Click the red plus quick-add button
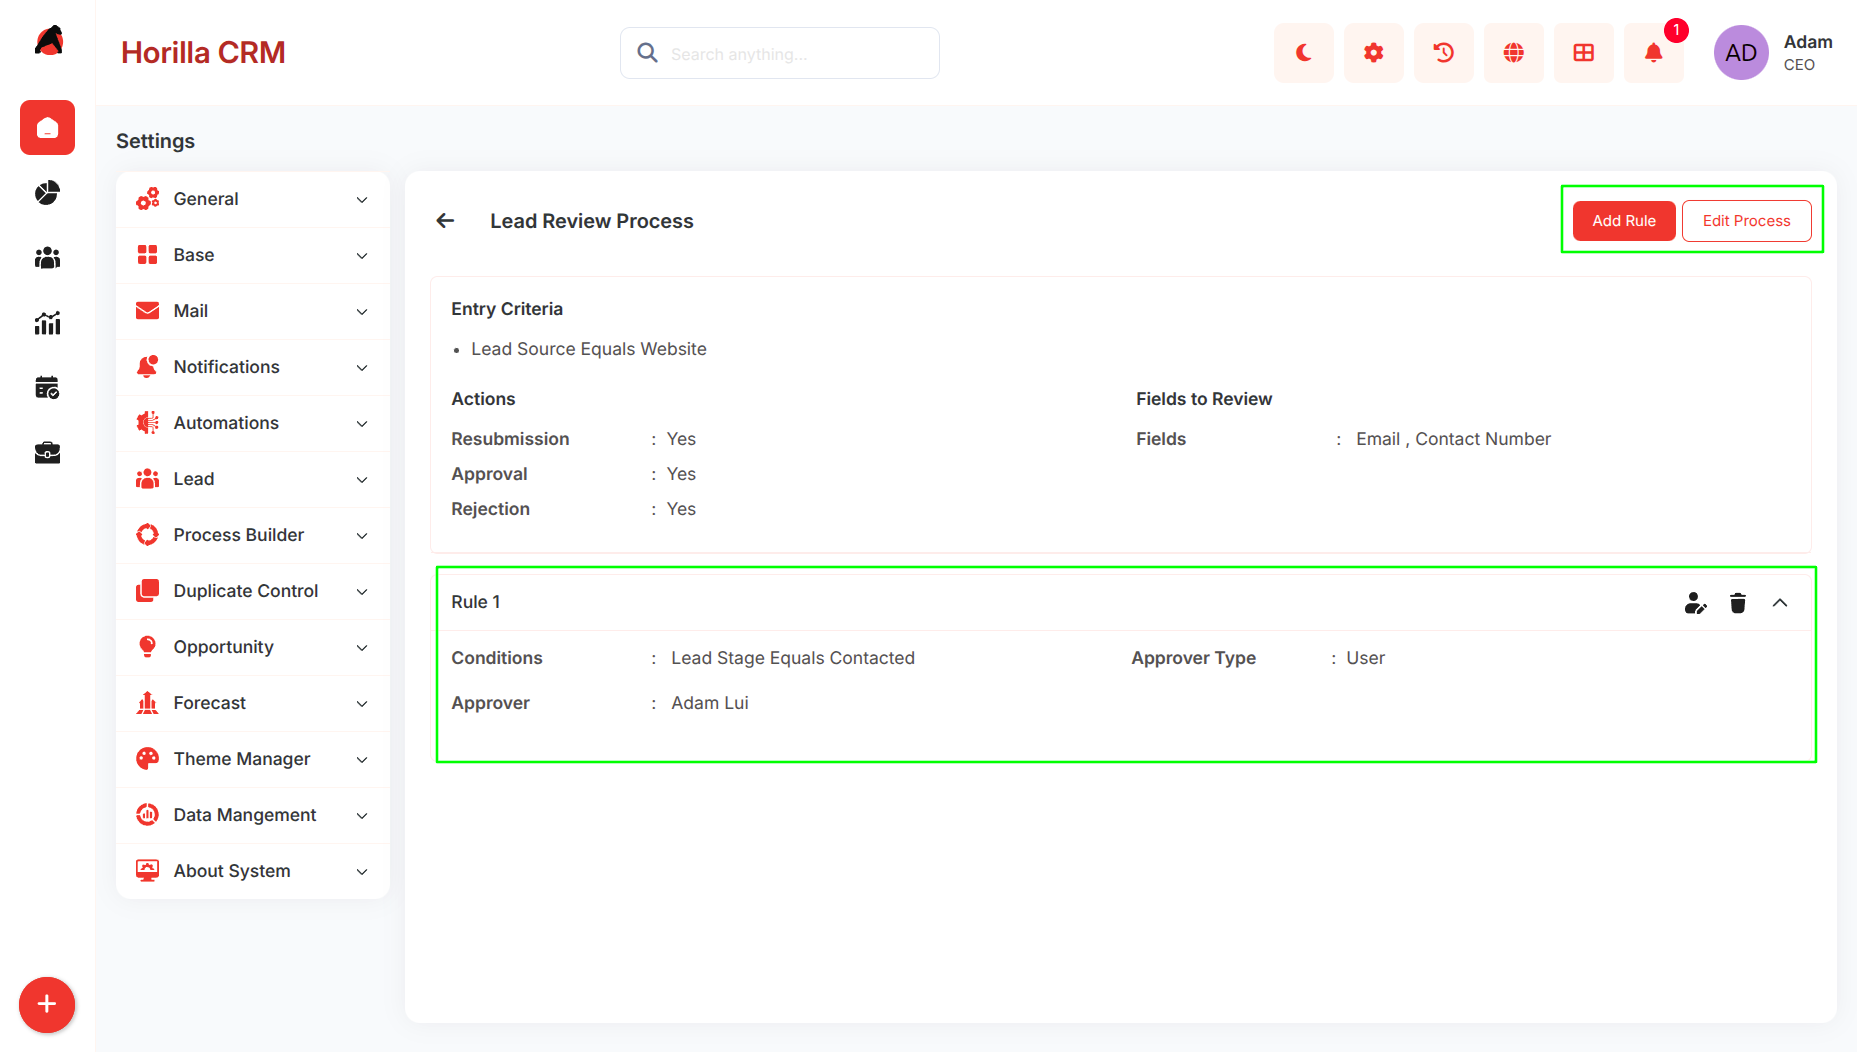 (47, 1004)
